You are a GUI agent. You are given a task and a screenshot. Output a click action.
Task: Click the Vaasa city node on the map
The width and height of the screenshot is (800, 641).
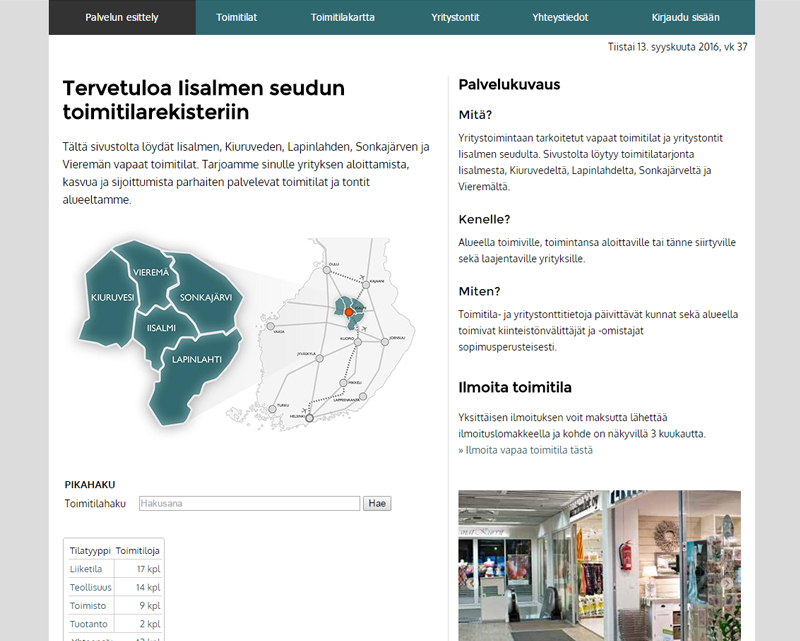270,326
